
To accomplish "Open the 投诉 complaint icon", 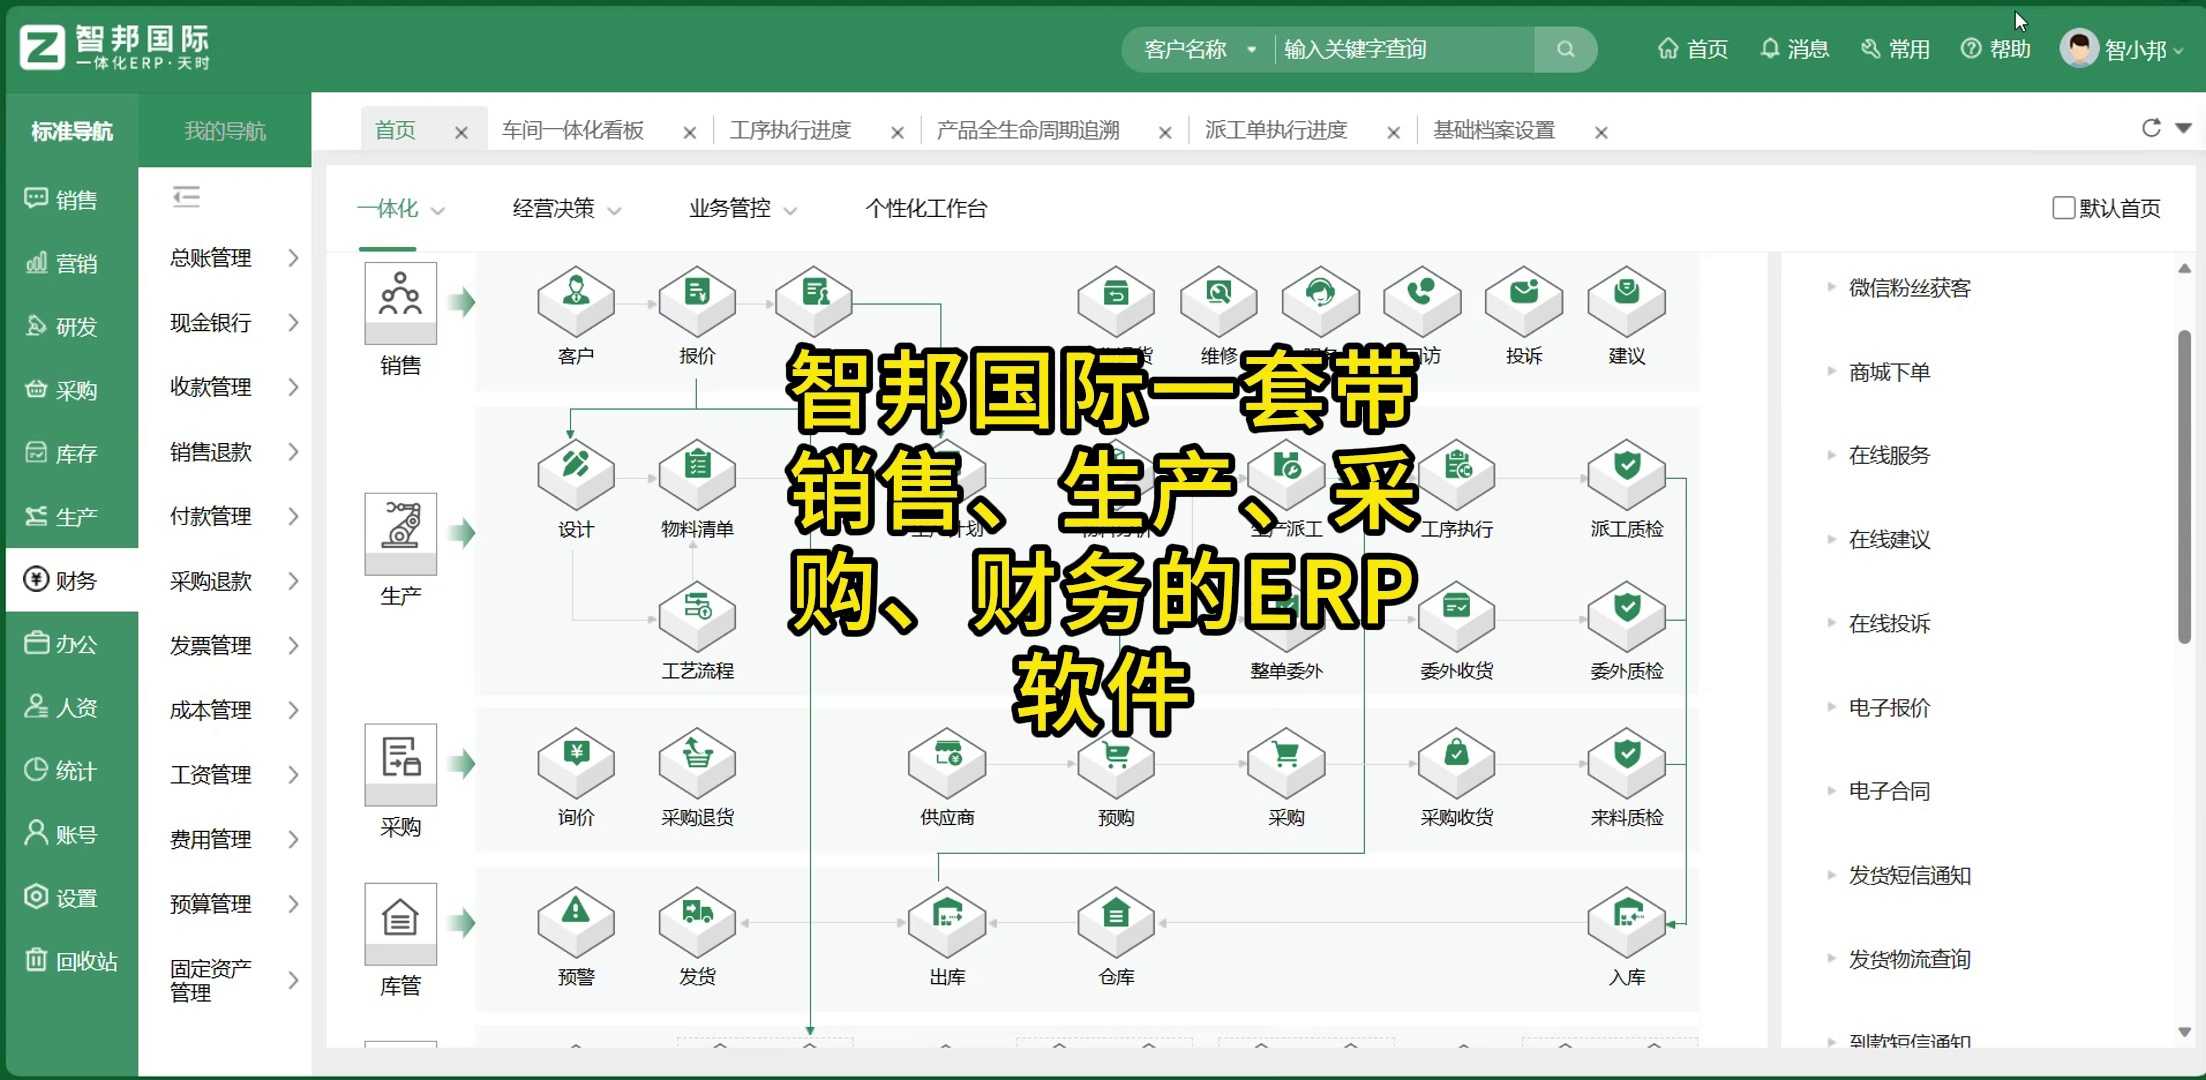I will 1523,301.
